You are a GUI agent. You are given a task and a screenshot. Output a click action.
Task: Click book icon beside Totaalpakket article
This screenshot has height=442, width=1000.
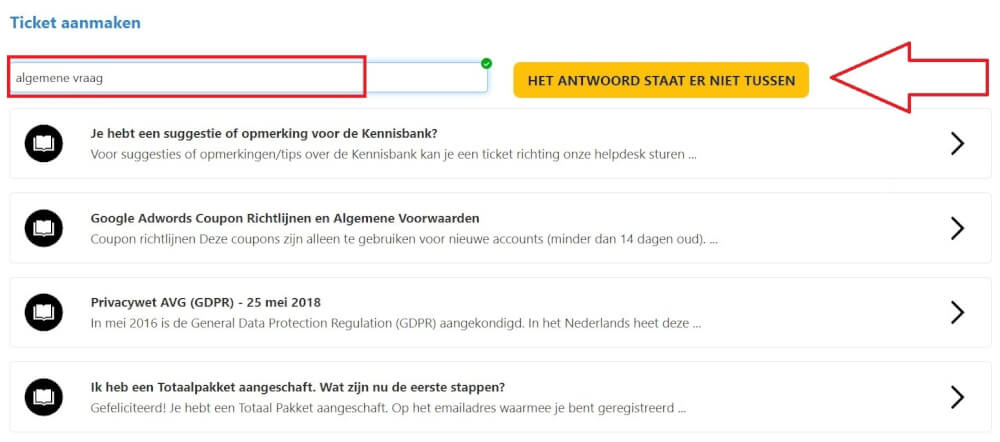(43, 397)
